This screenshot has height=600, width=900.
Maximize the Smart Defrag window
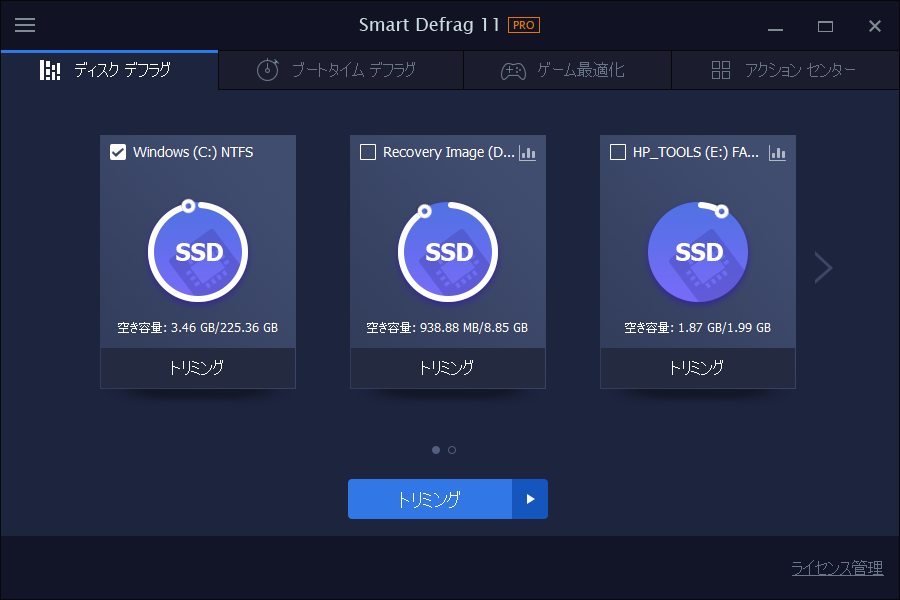[825, 26]
